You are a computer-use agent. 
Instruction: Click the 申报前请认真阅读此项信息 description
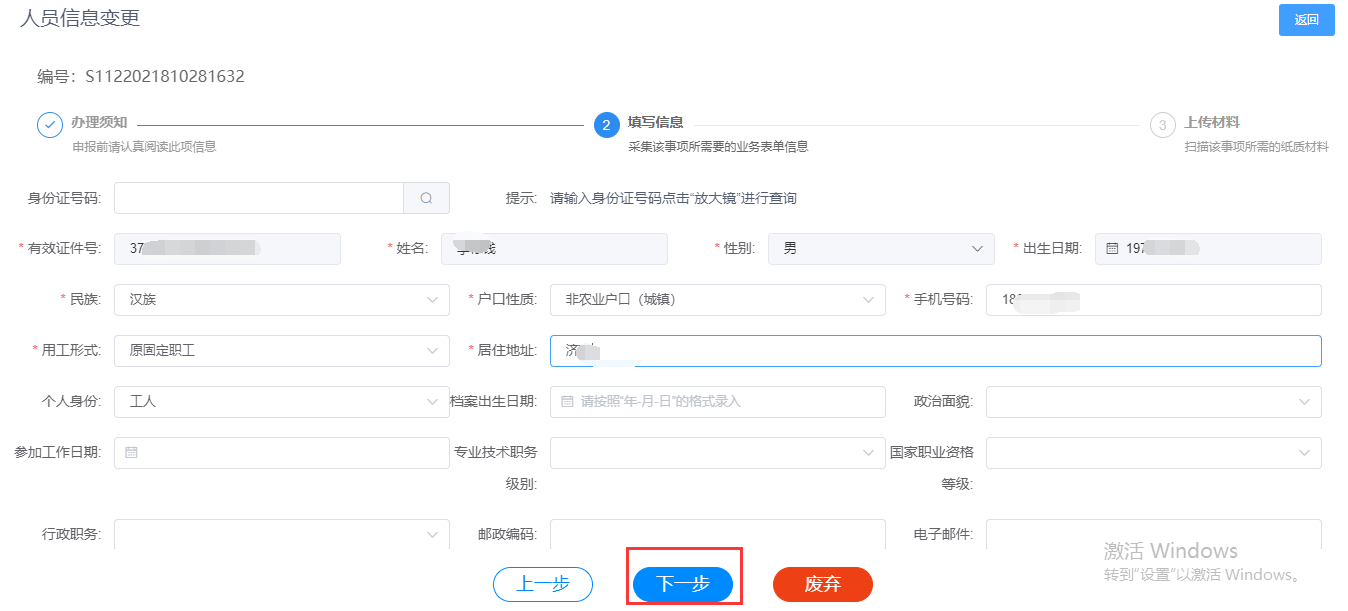pyautogui.click(x=144, y=146)
